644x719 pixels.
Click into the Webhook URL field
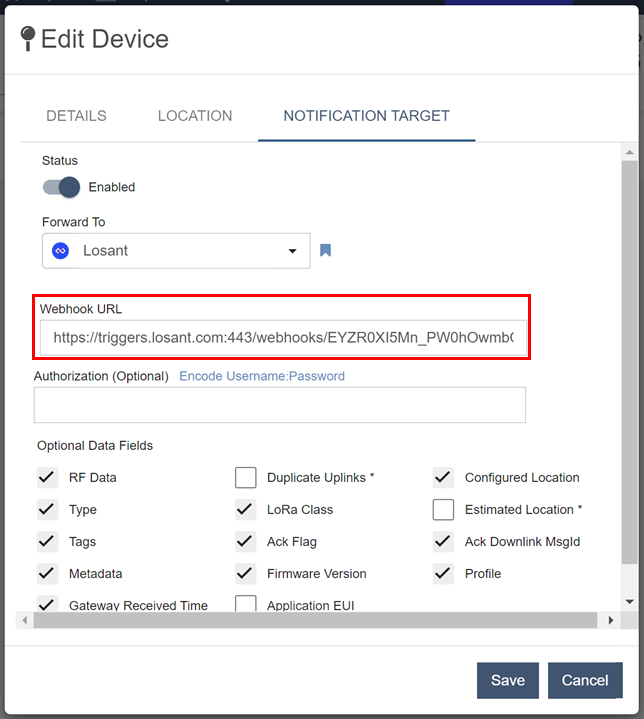tap(283, 338)
